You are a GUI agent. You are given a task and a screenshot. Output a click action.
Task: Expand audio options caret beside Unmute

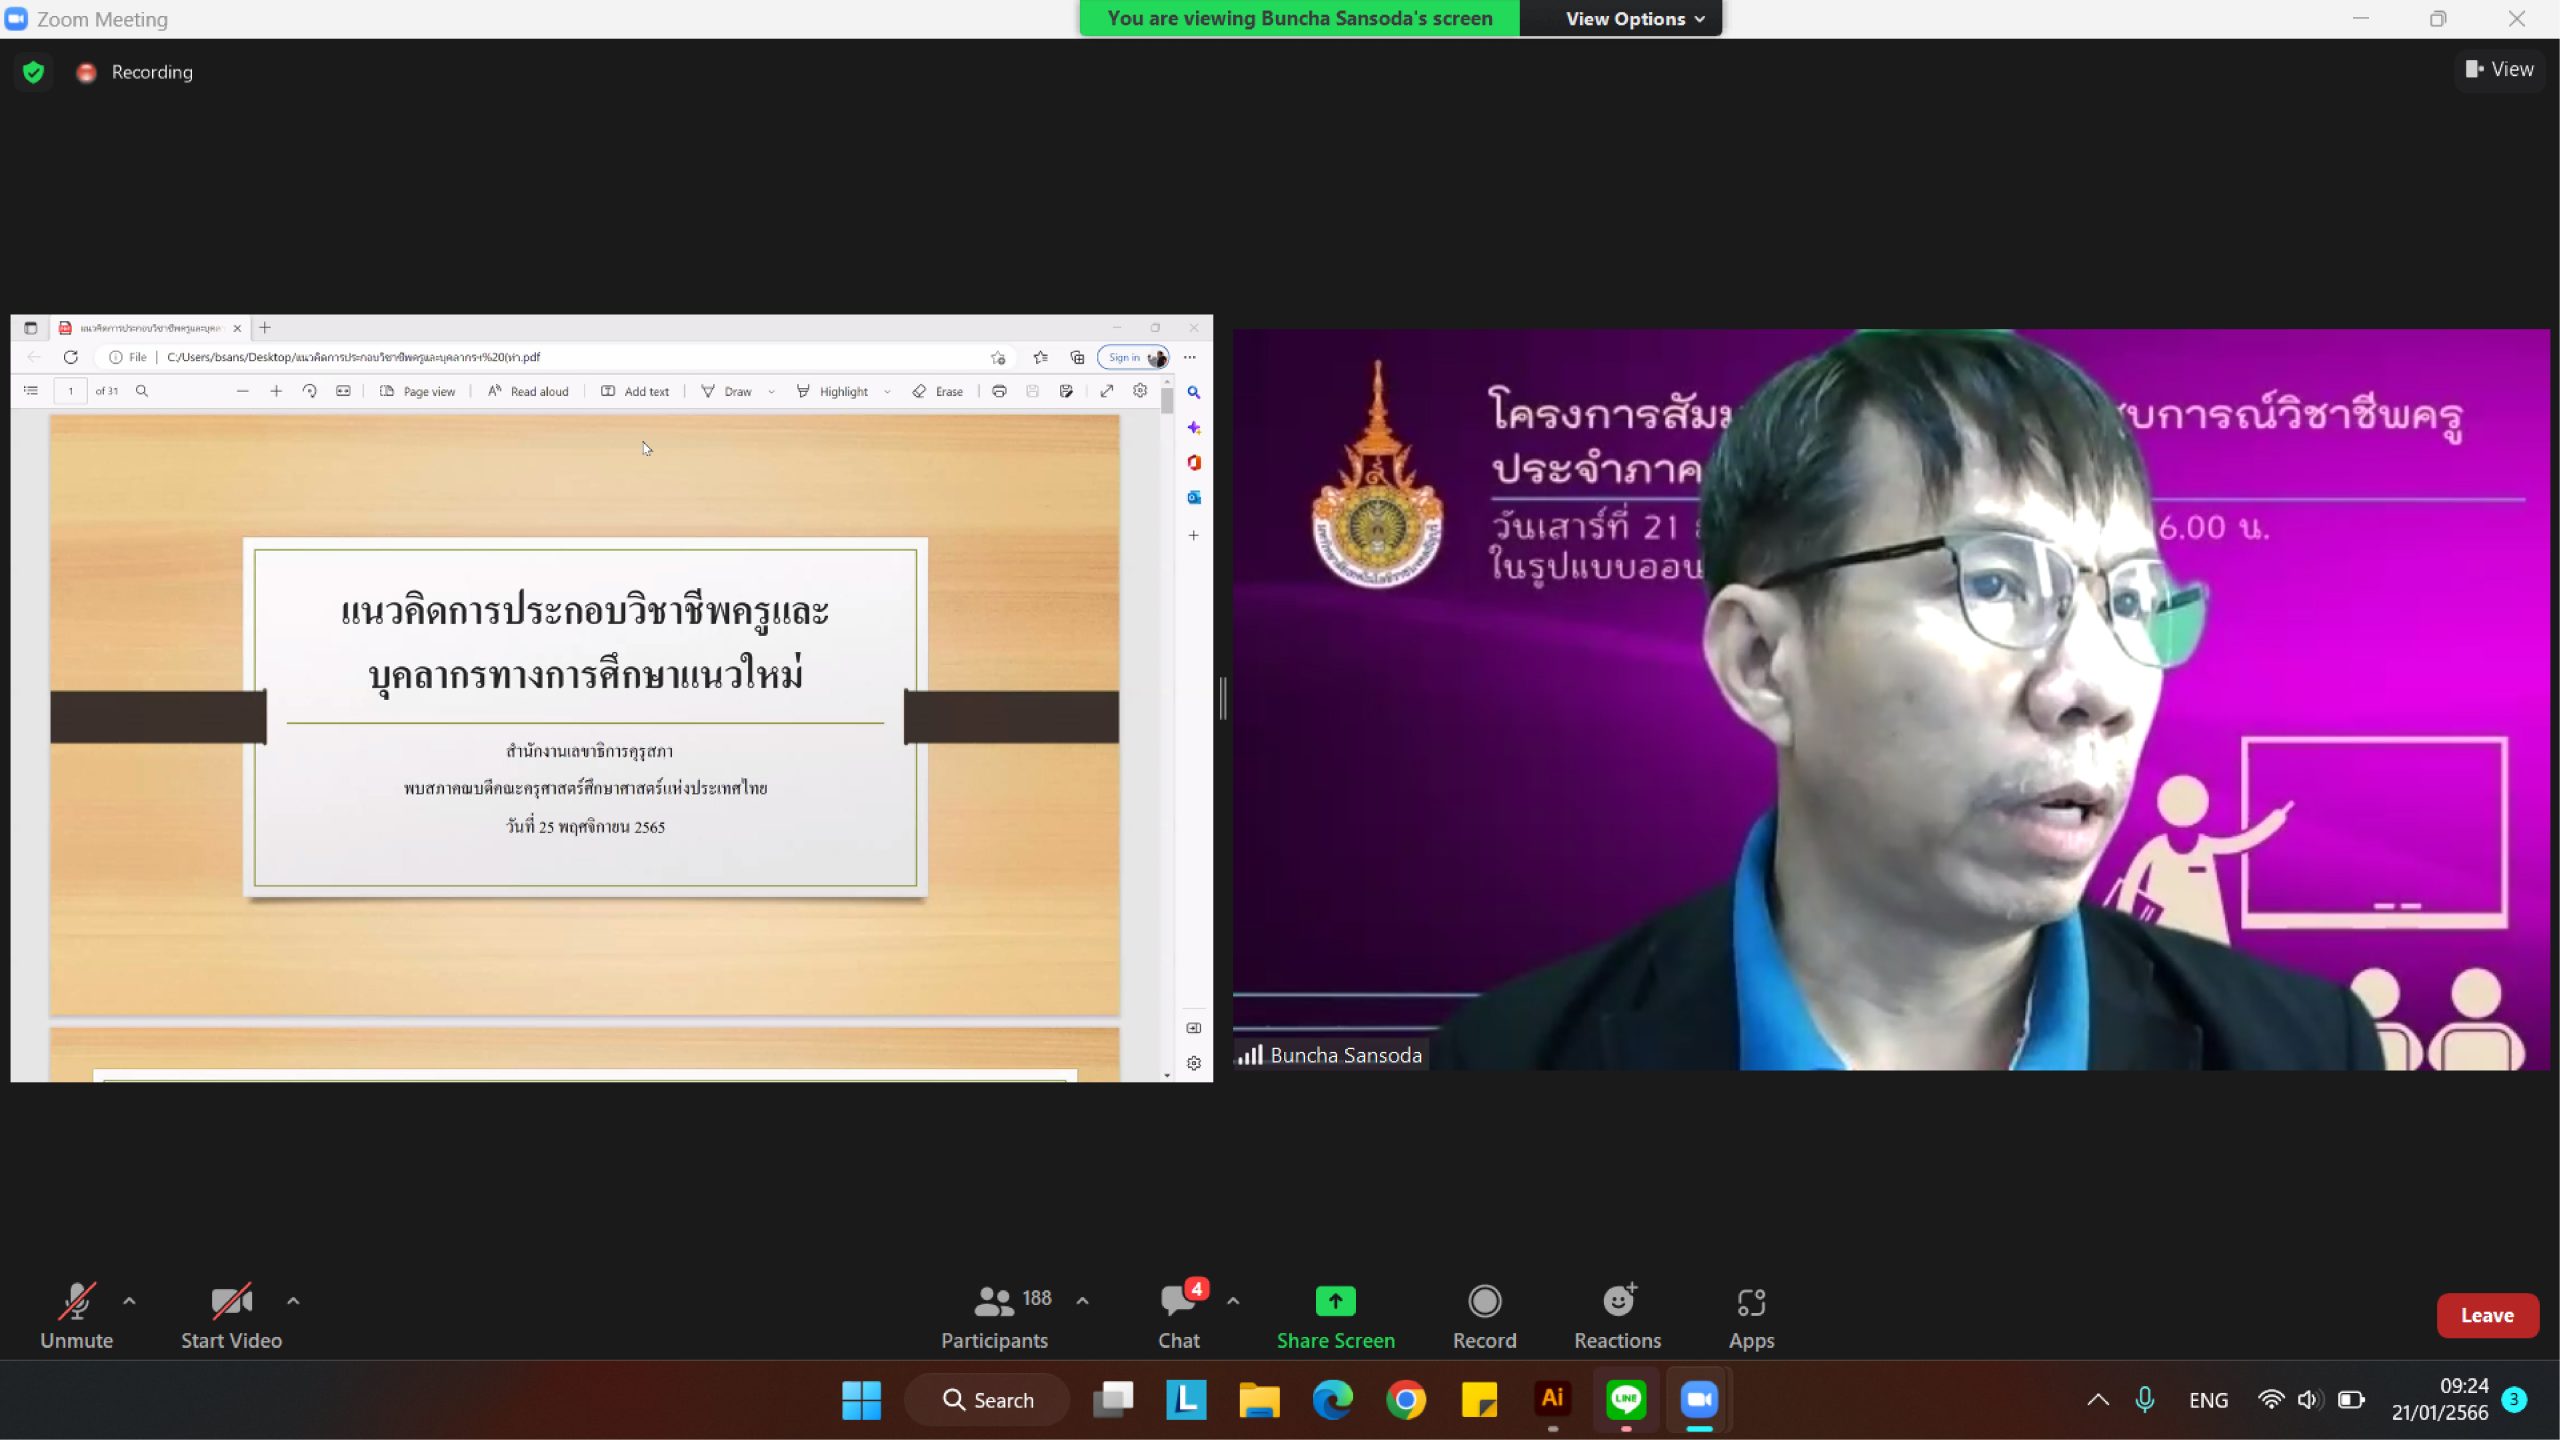point(129,1300)
